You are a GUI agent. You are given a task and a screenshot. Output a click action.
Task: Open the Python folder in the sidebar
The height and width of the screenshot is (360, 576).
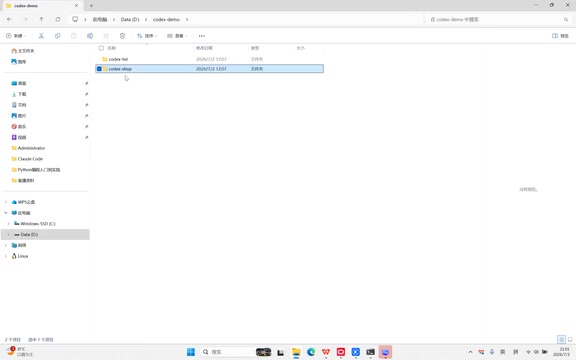tap(36, 169)
